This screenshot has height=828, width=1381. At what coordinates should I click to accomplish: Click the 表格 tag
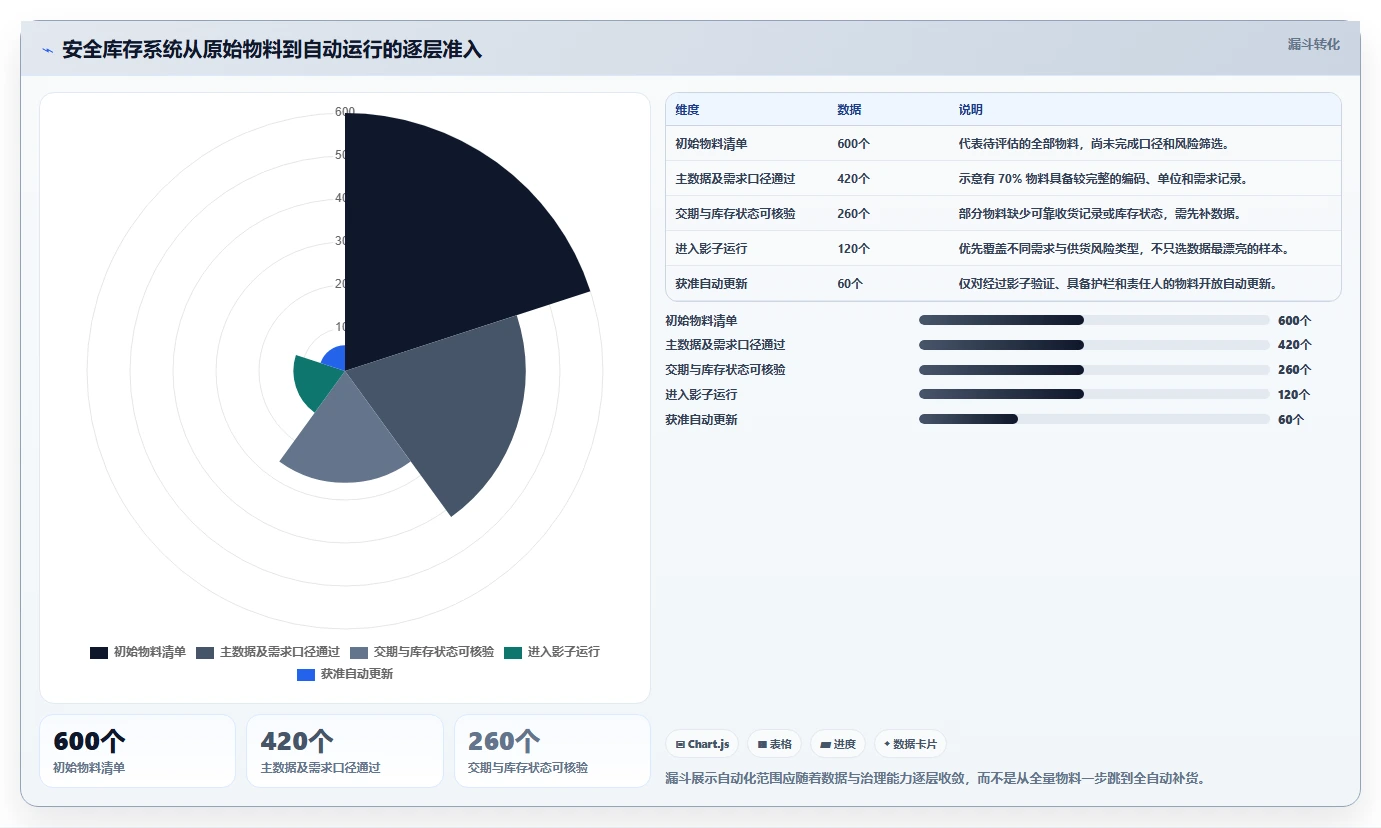coord(774,744)
